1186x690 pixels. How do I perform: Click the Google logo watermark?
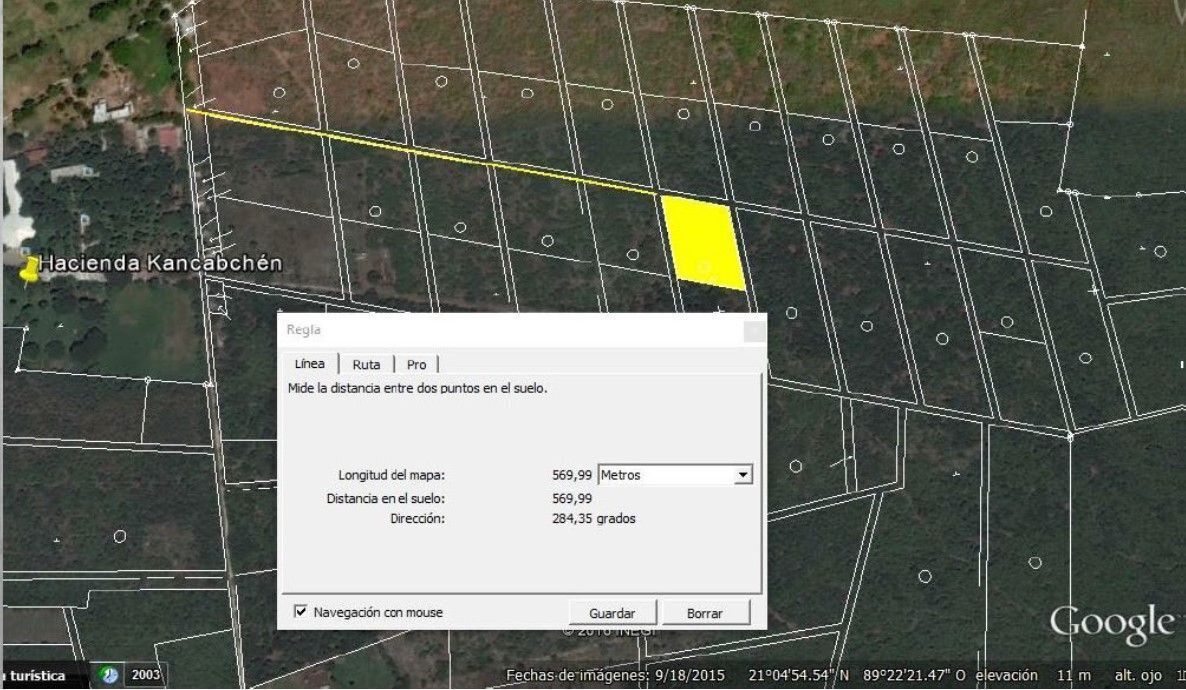(1110, 624)
